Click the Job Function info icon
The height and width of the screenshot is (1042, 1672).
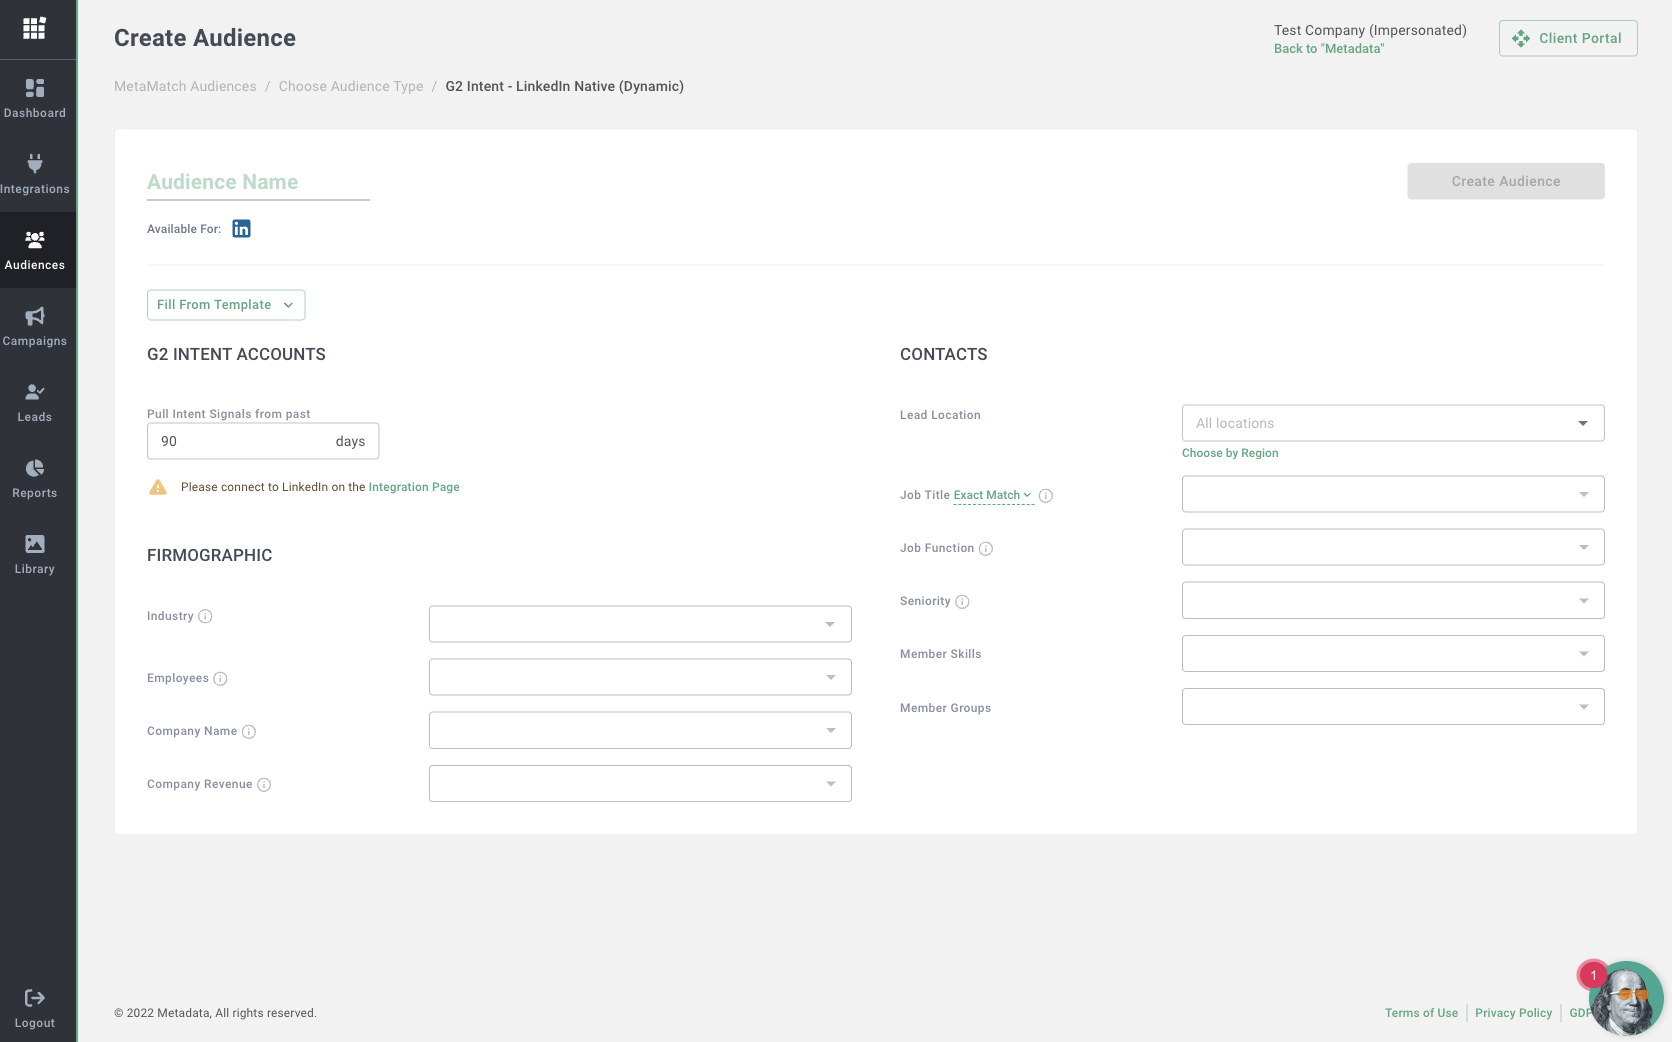pyautogui.click(x=985, y=549)
